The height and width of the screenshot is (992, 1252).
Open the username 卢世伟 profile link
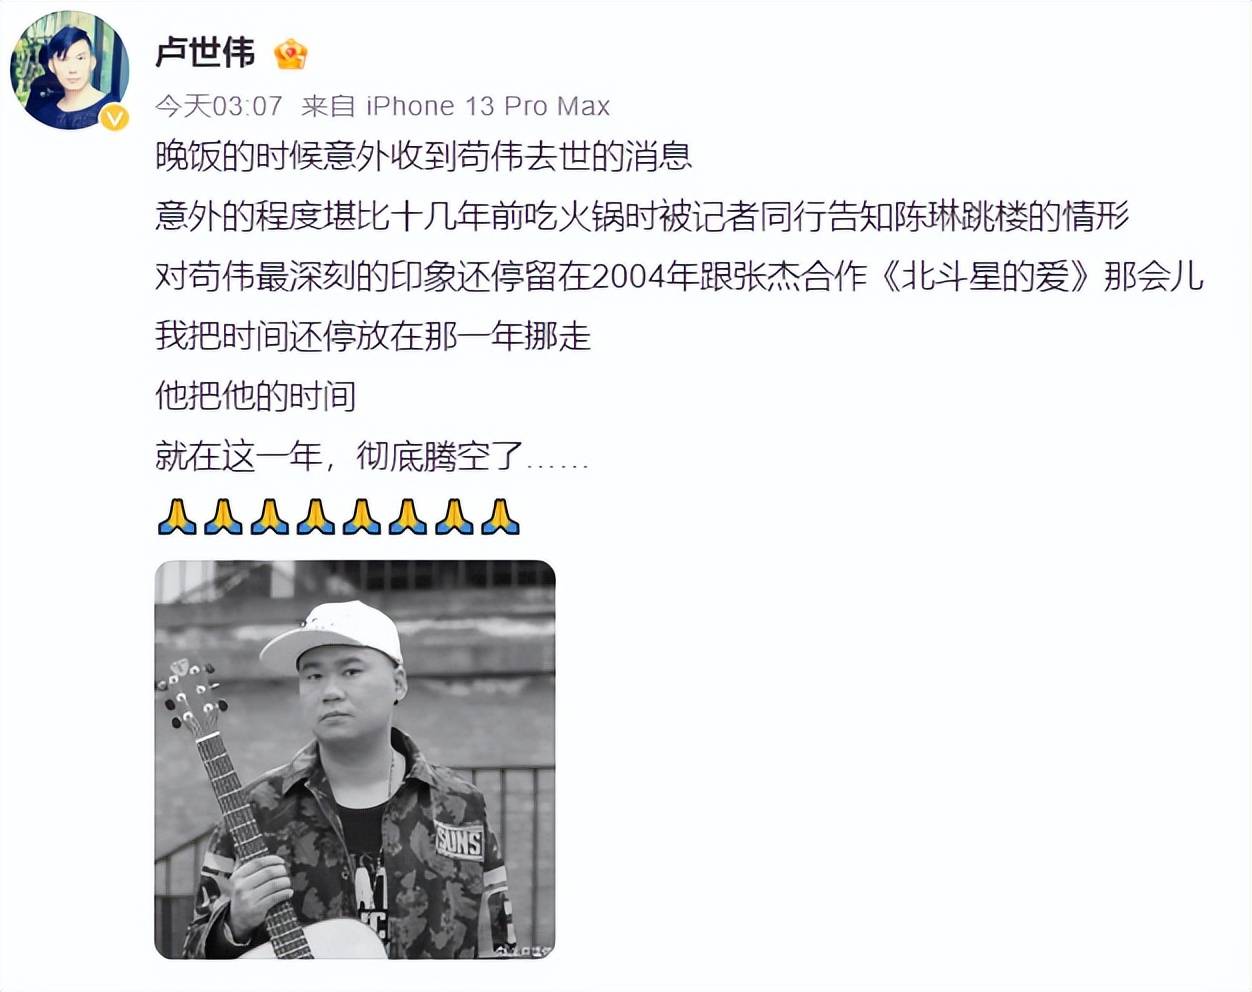205,53
